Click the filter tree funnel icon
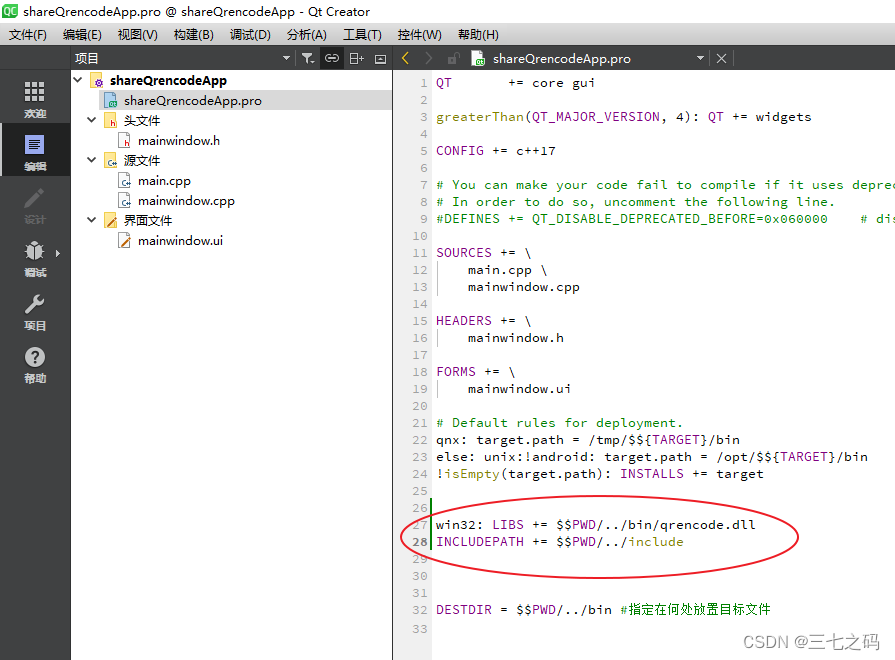Image resolution: width=895 pixels, height=660 pixels. click(x=308, y=58)
